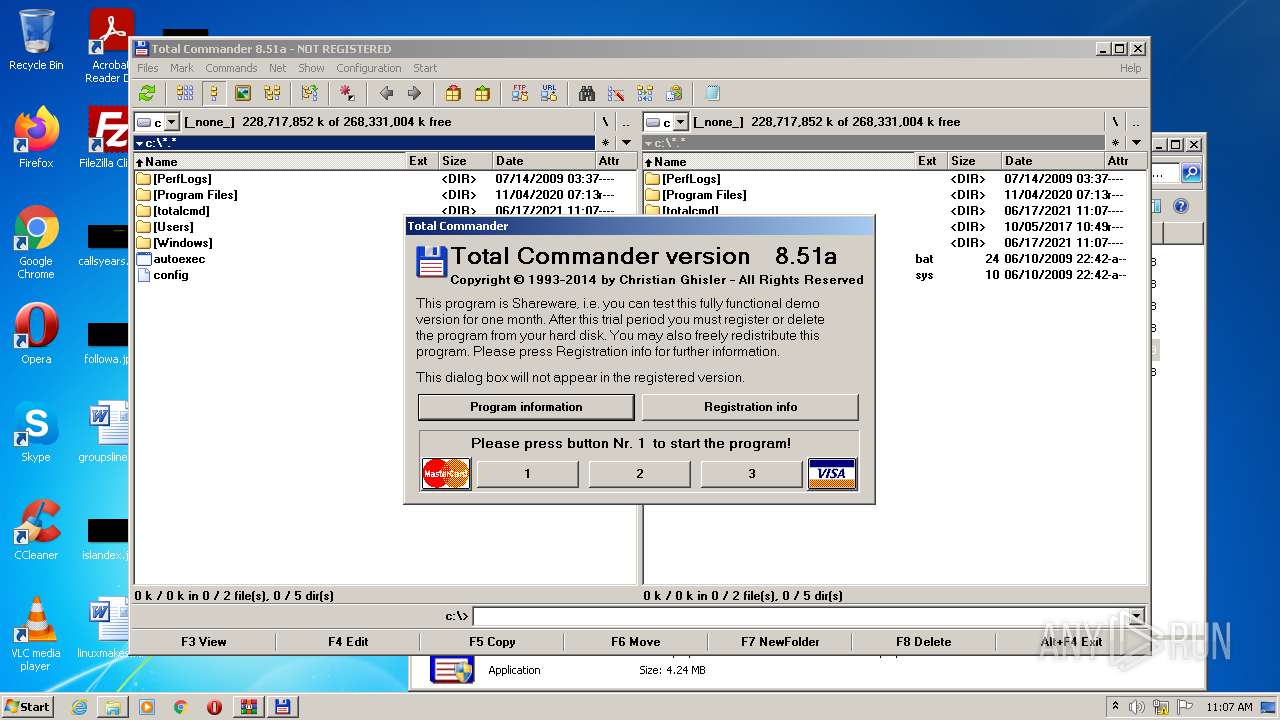
Task: Click the Invert selection toolbar icon
Action: [309, 93]
